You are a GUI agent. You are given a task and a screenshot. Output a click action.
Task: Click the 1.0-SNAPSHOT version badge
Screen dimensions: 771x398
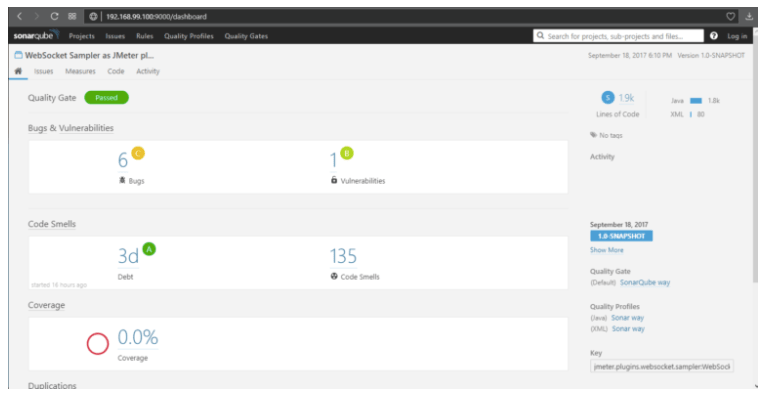point(622,236)
